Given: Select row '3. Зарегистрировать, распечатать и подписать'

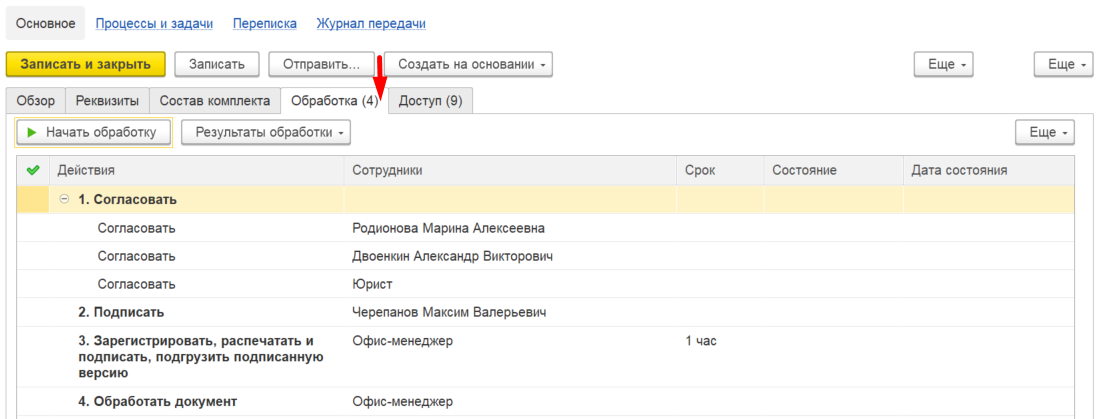Looking at the screenshot, I should coord(545,357).
